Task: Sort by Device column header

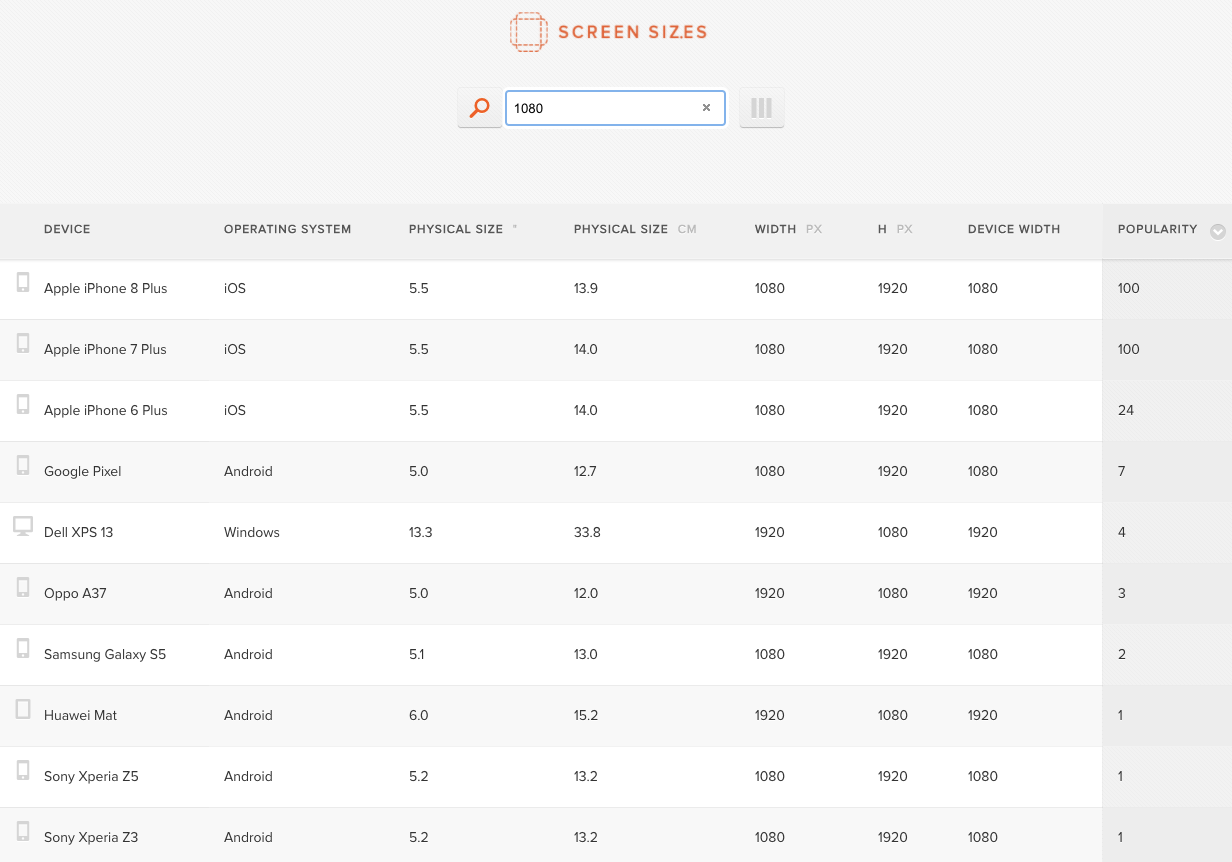Action: click(x=67, y=229)
